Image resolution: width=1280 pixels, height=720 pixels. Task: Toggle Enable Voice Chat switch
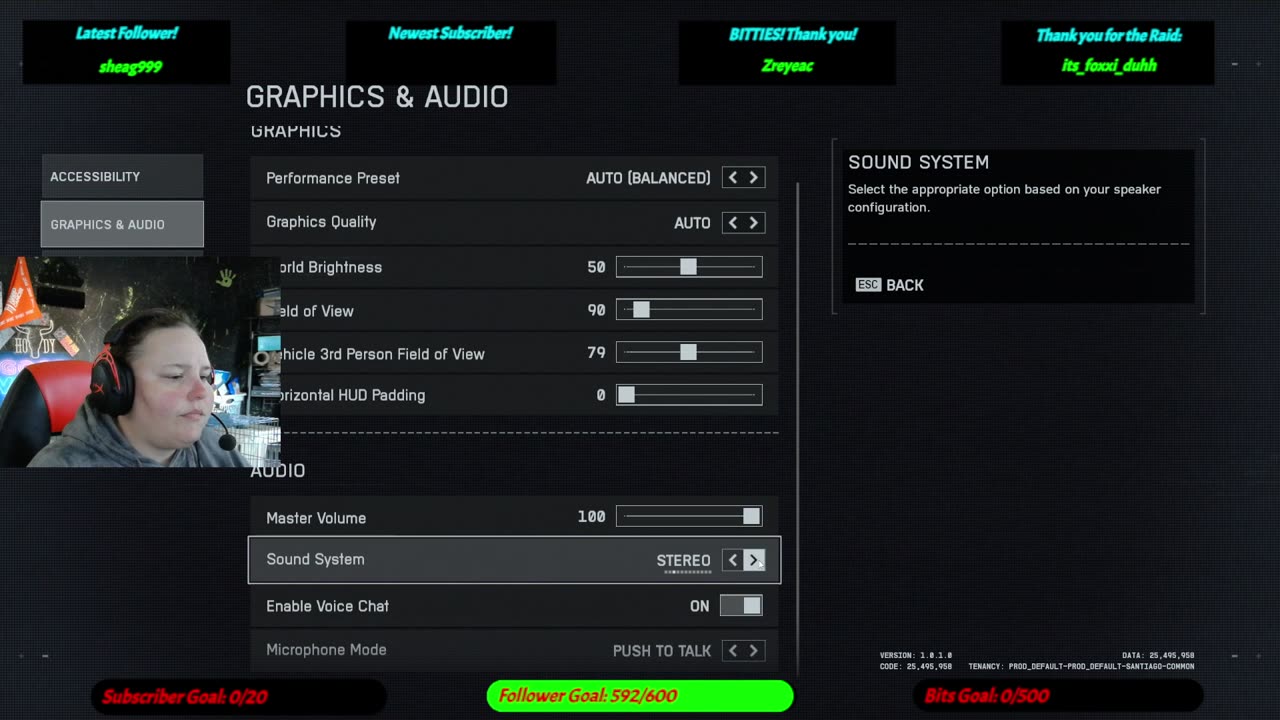(741, 606)
